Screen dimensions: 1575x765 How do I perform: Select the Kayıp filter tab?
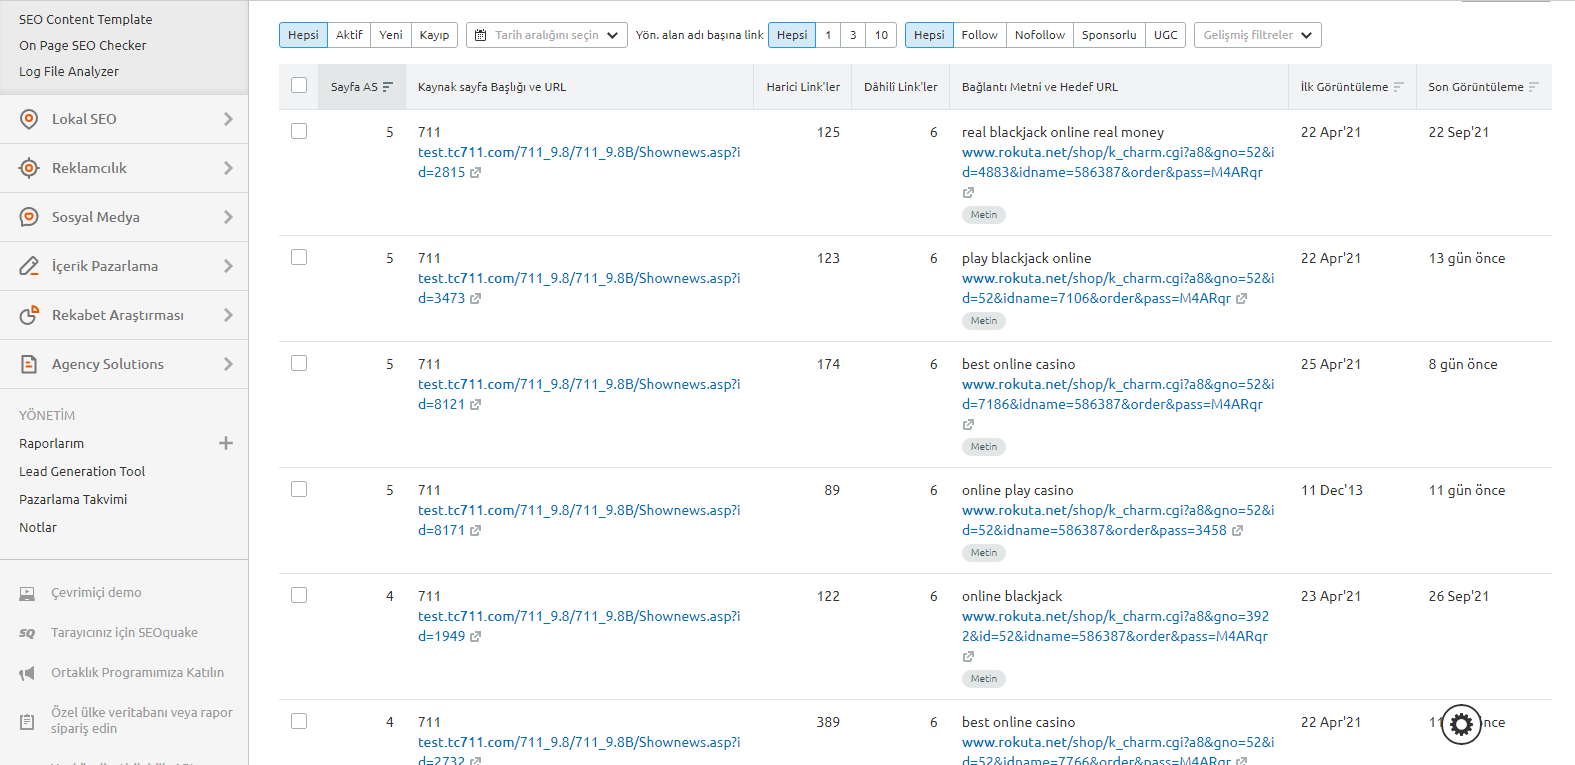(x=434, y=35)
